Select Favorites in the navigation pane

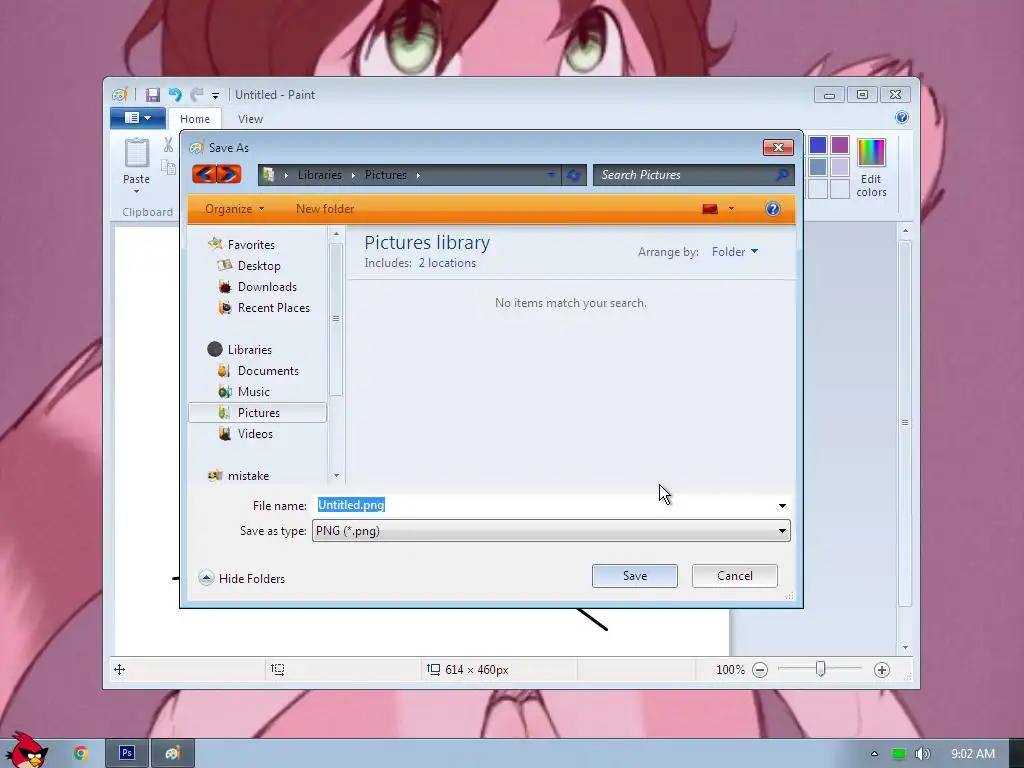click(x=251, y=245)
